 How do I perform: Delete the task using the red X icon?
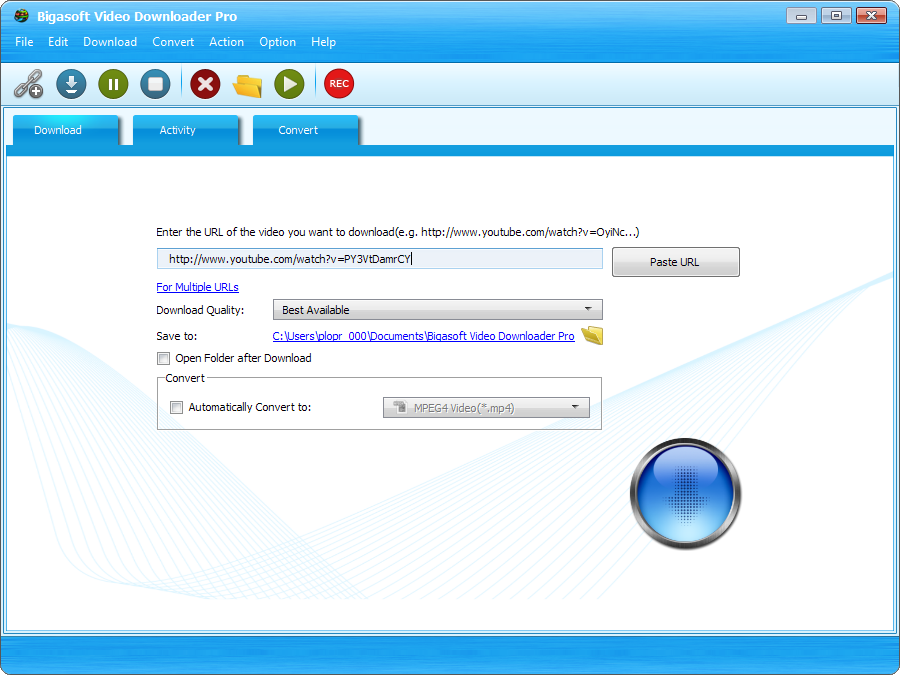tap(204, 84)
